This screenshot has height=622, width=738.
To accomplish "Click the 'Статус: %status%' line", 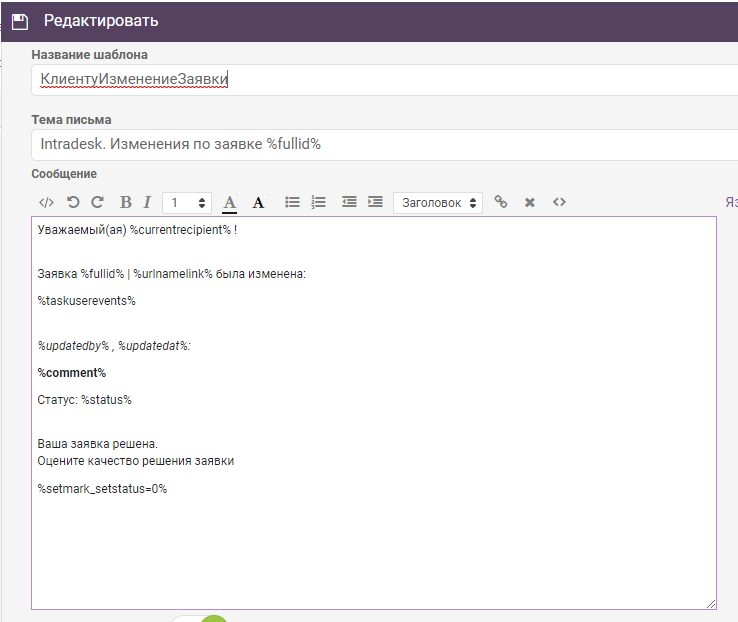I will (x=85, y=400).
